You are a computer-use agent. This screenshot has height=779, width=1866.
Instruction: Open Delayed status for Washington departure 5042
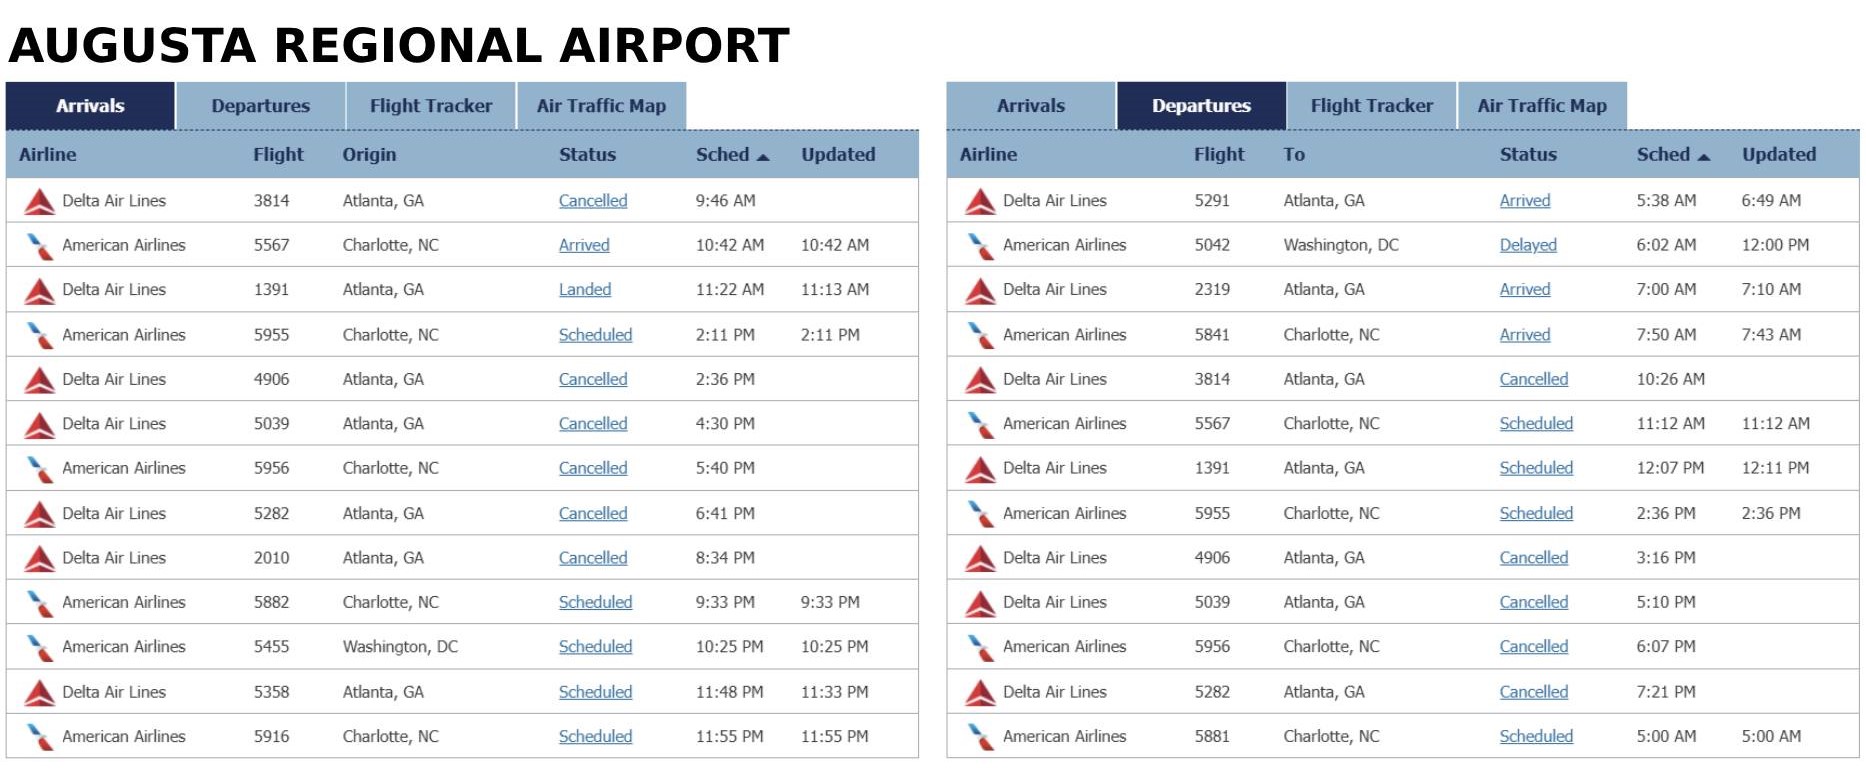click(x=1528, y=245)
